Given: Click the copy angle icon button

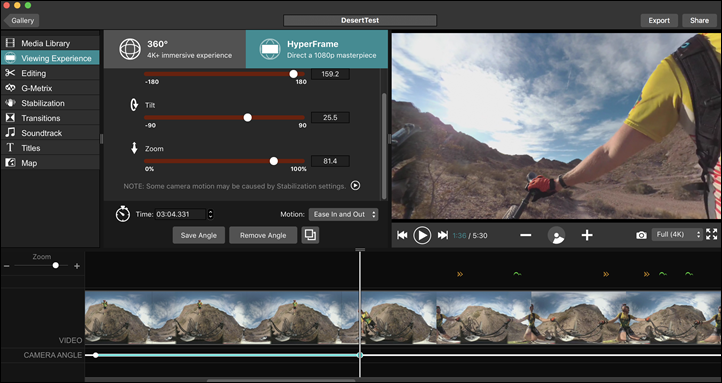Looking at the screenshot, I should click(310, 235).
